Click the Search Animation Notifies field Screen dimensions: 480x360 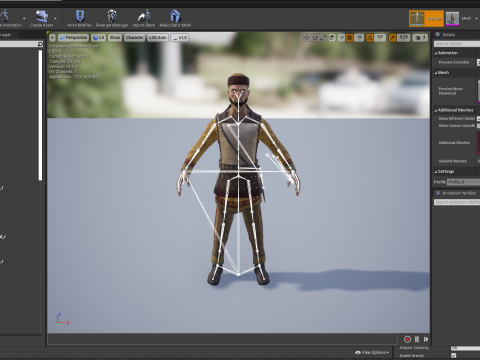pos(457,202)
